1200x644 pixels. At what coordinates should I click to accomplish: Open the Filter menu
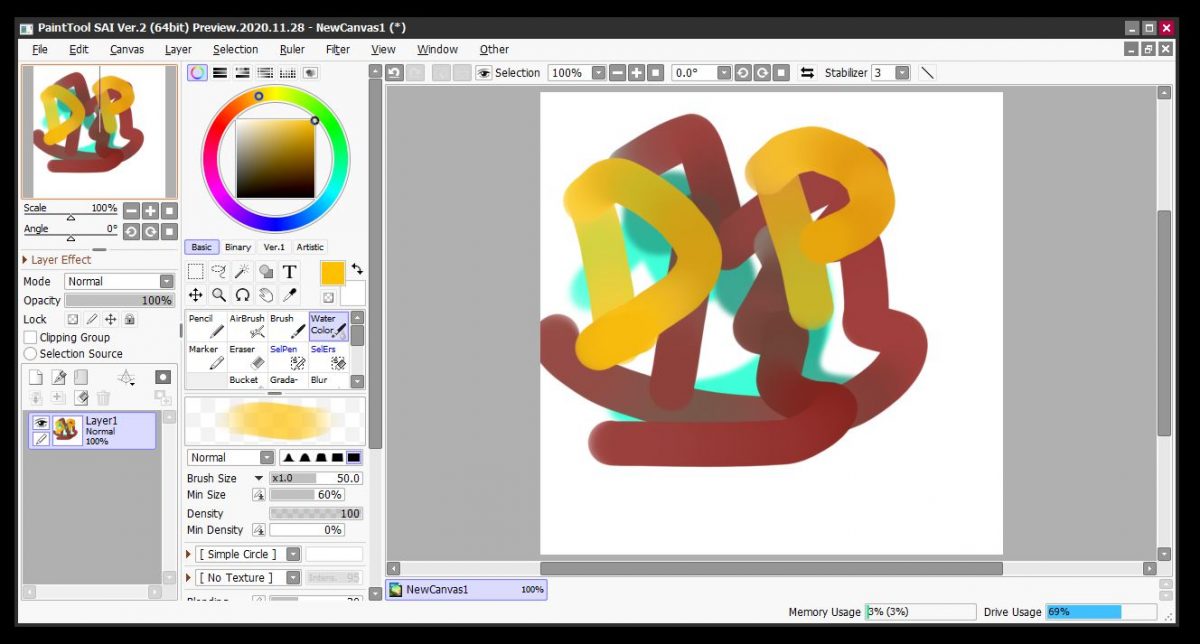click(x=338, y=49)
